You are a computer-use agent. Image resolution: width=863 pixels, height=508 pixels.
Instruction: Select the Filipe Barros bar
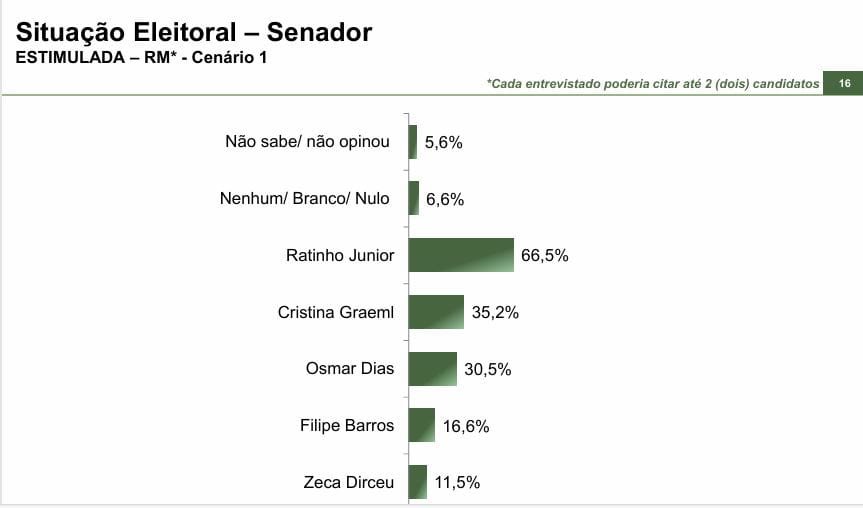point(422,425)
